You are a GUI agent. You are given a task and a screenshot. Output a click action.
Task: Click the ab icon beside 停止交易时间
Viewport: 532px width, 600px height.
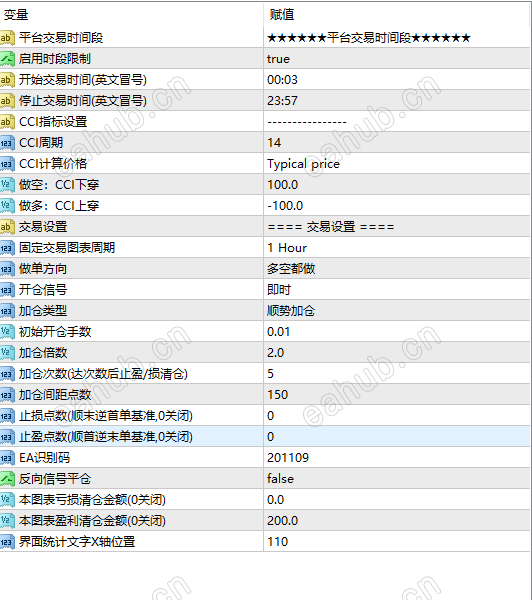tap(7, 101)
